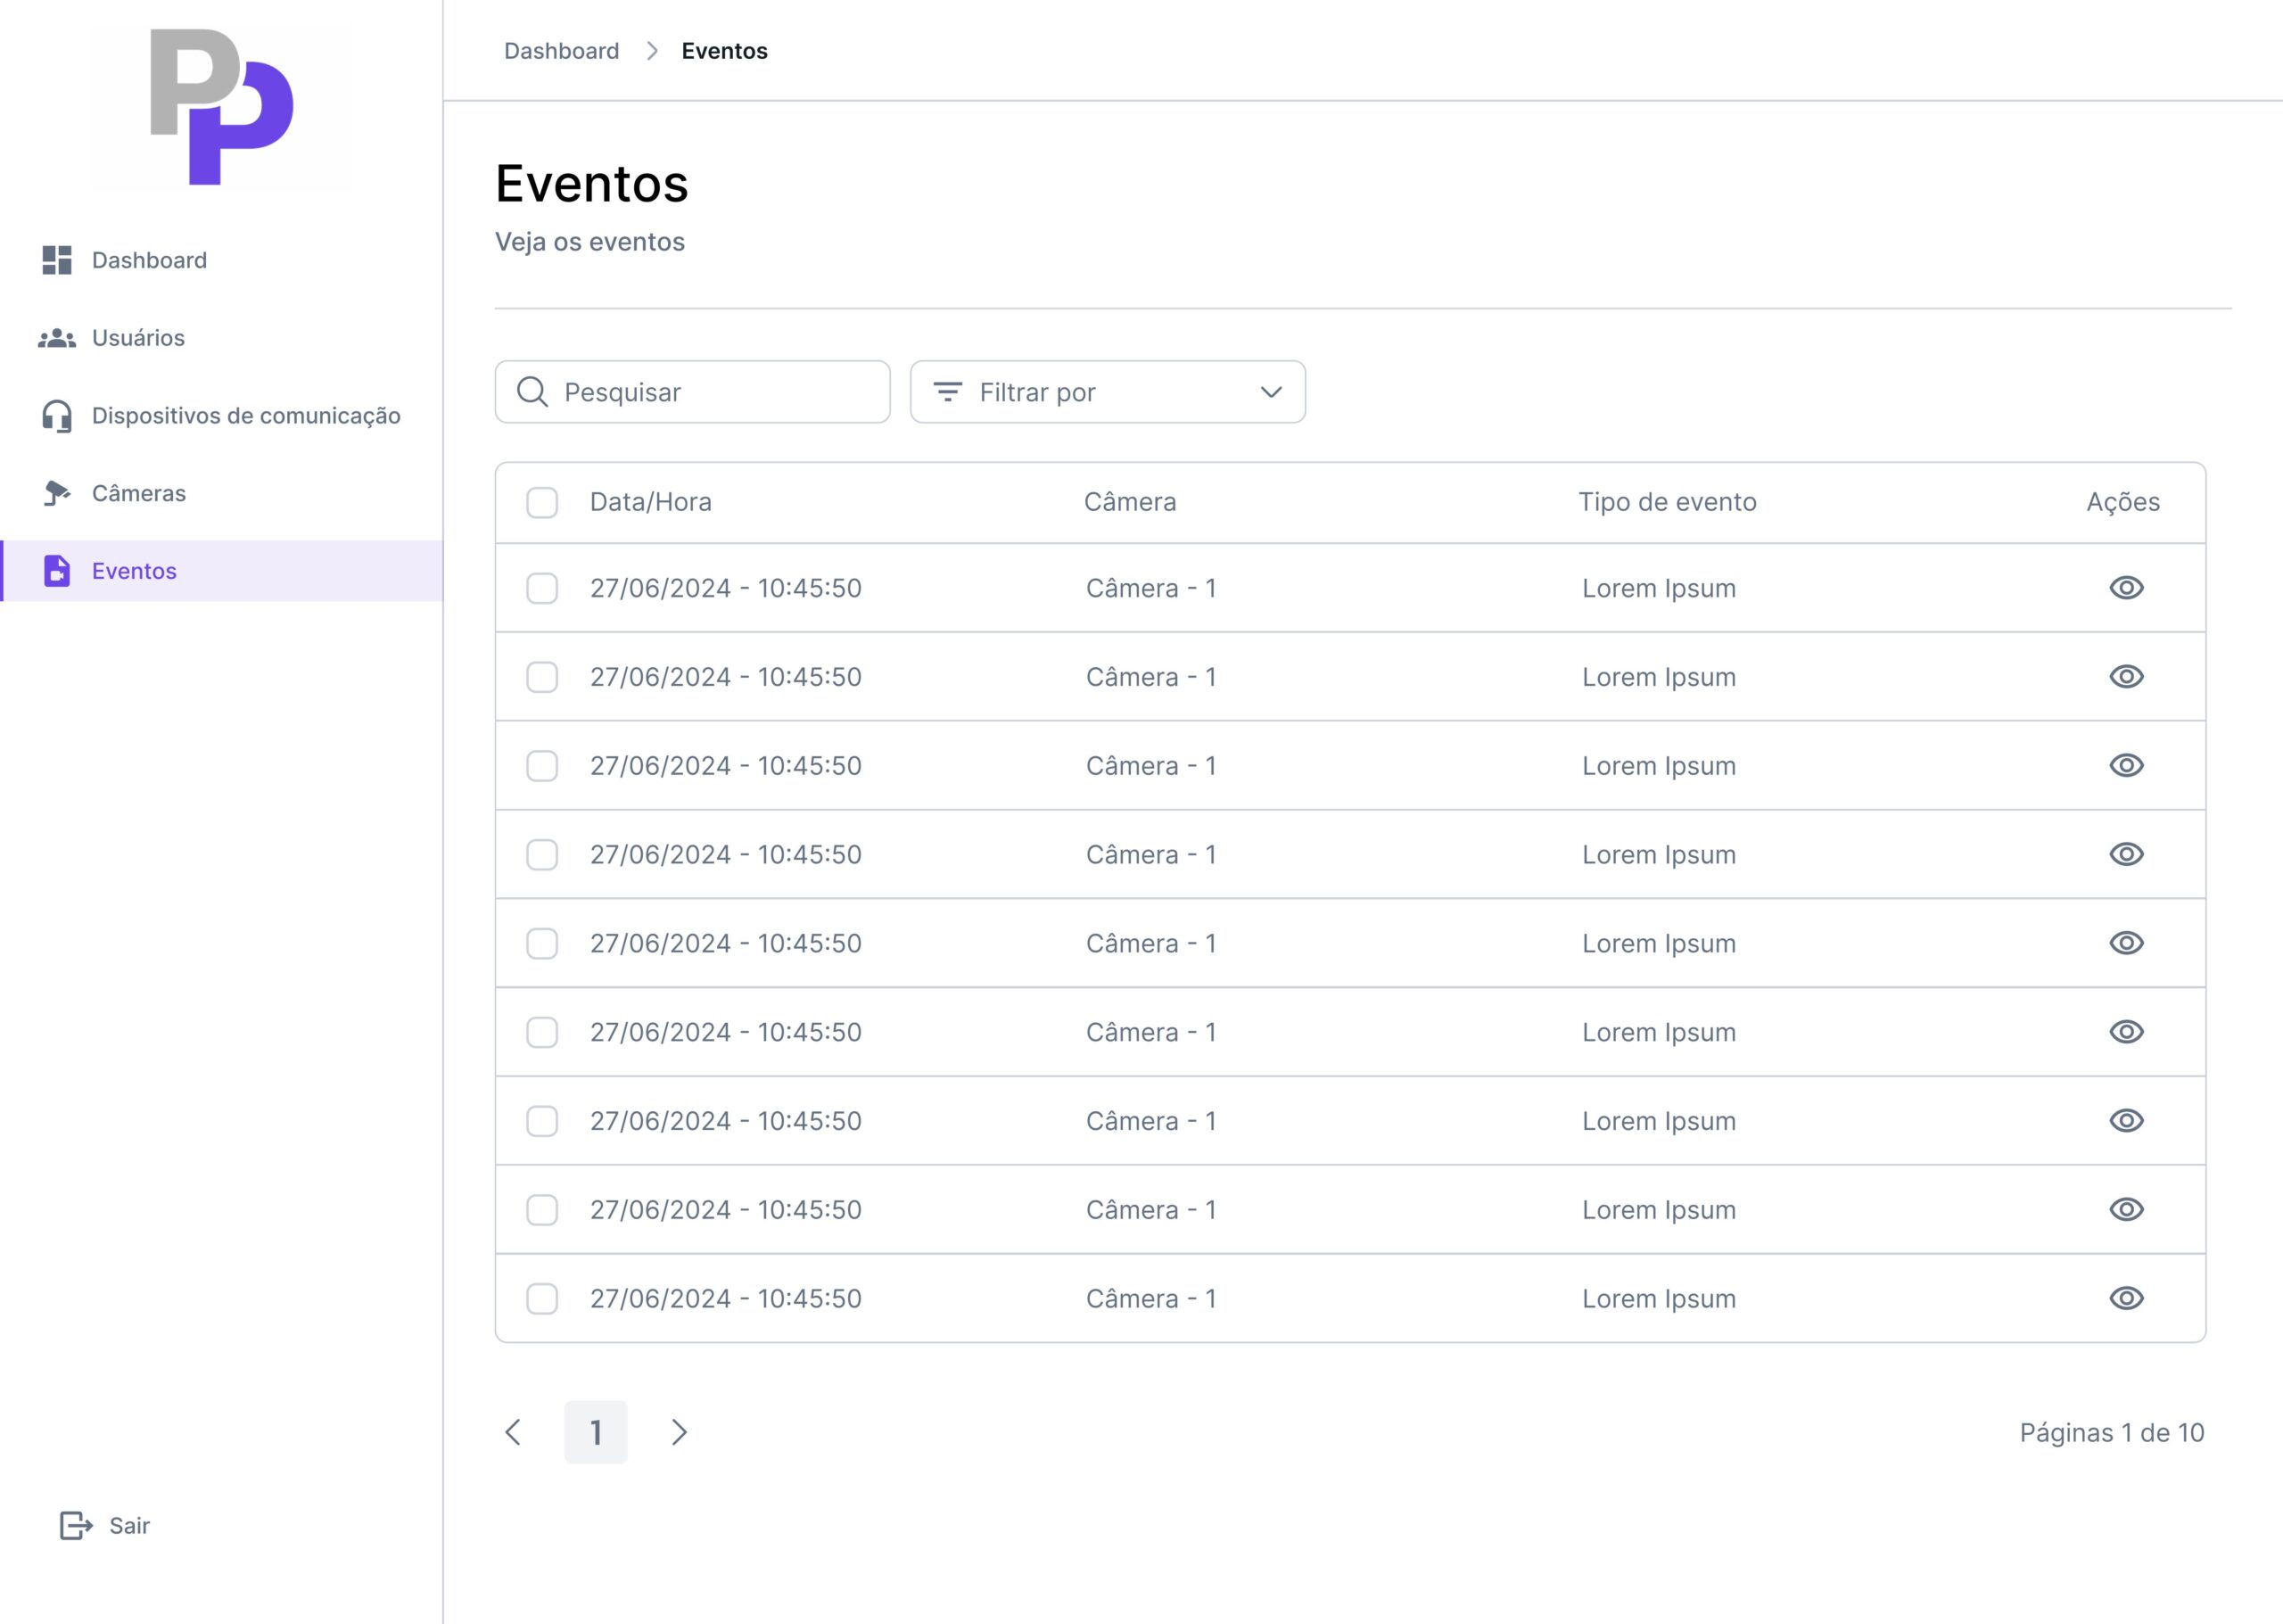Go to previous page with left chevron
Image resolution: width=2283 pixels, height=1624 pixels.
tap(513, 1432)
